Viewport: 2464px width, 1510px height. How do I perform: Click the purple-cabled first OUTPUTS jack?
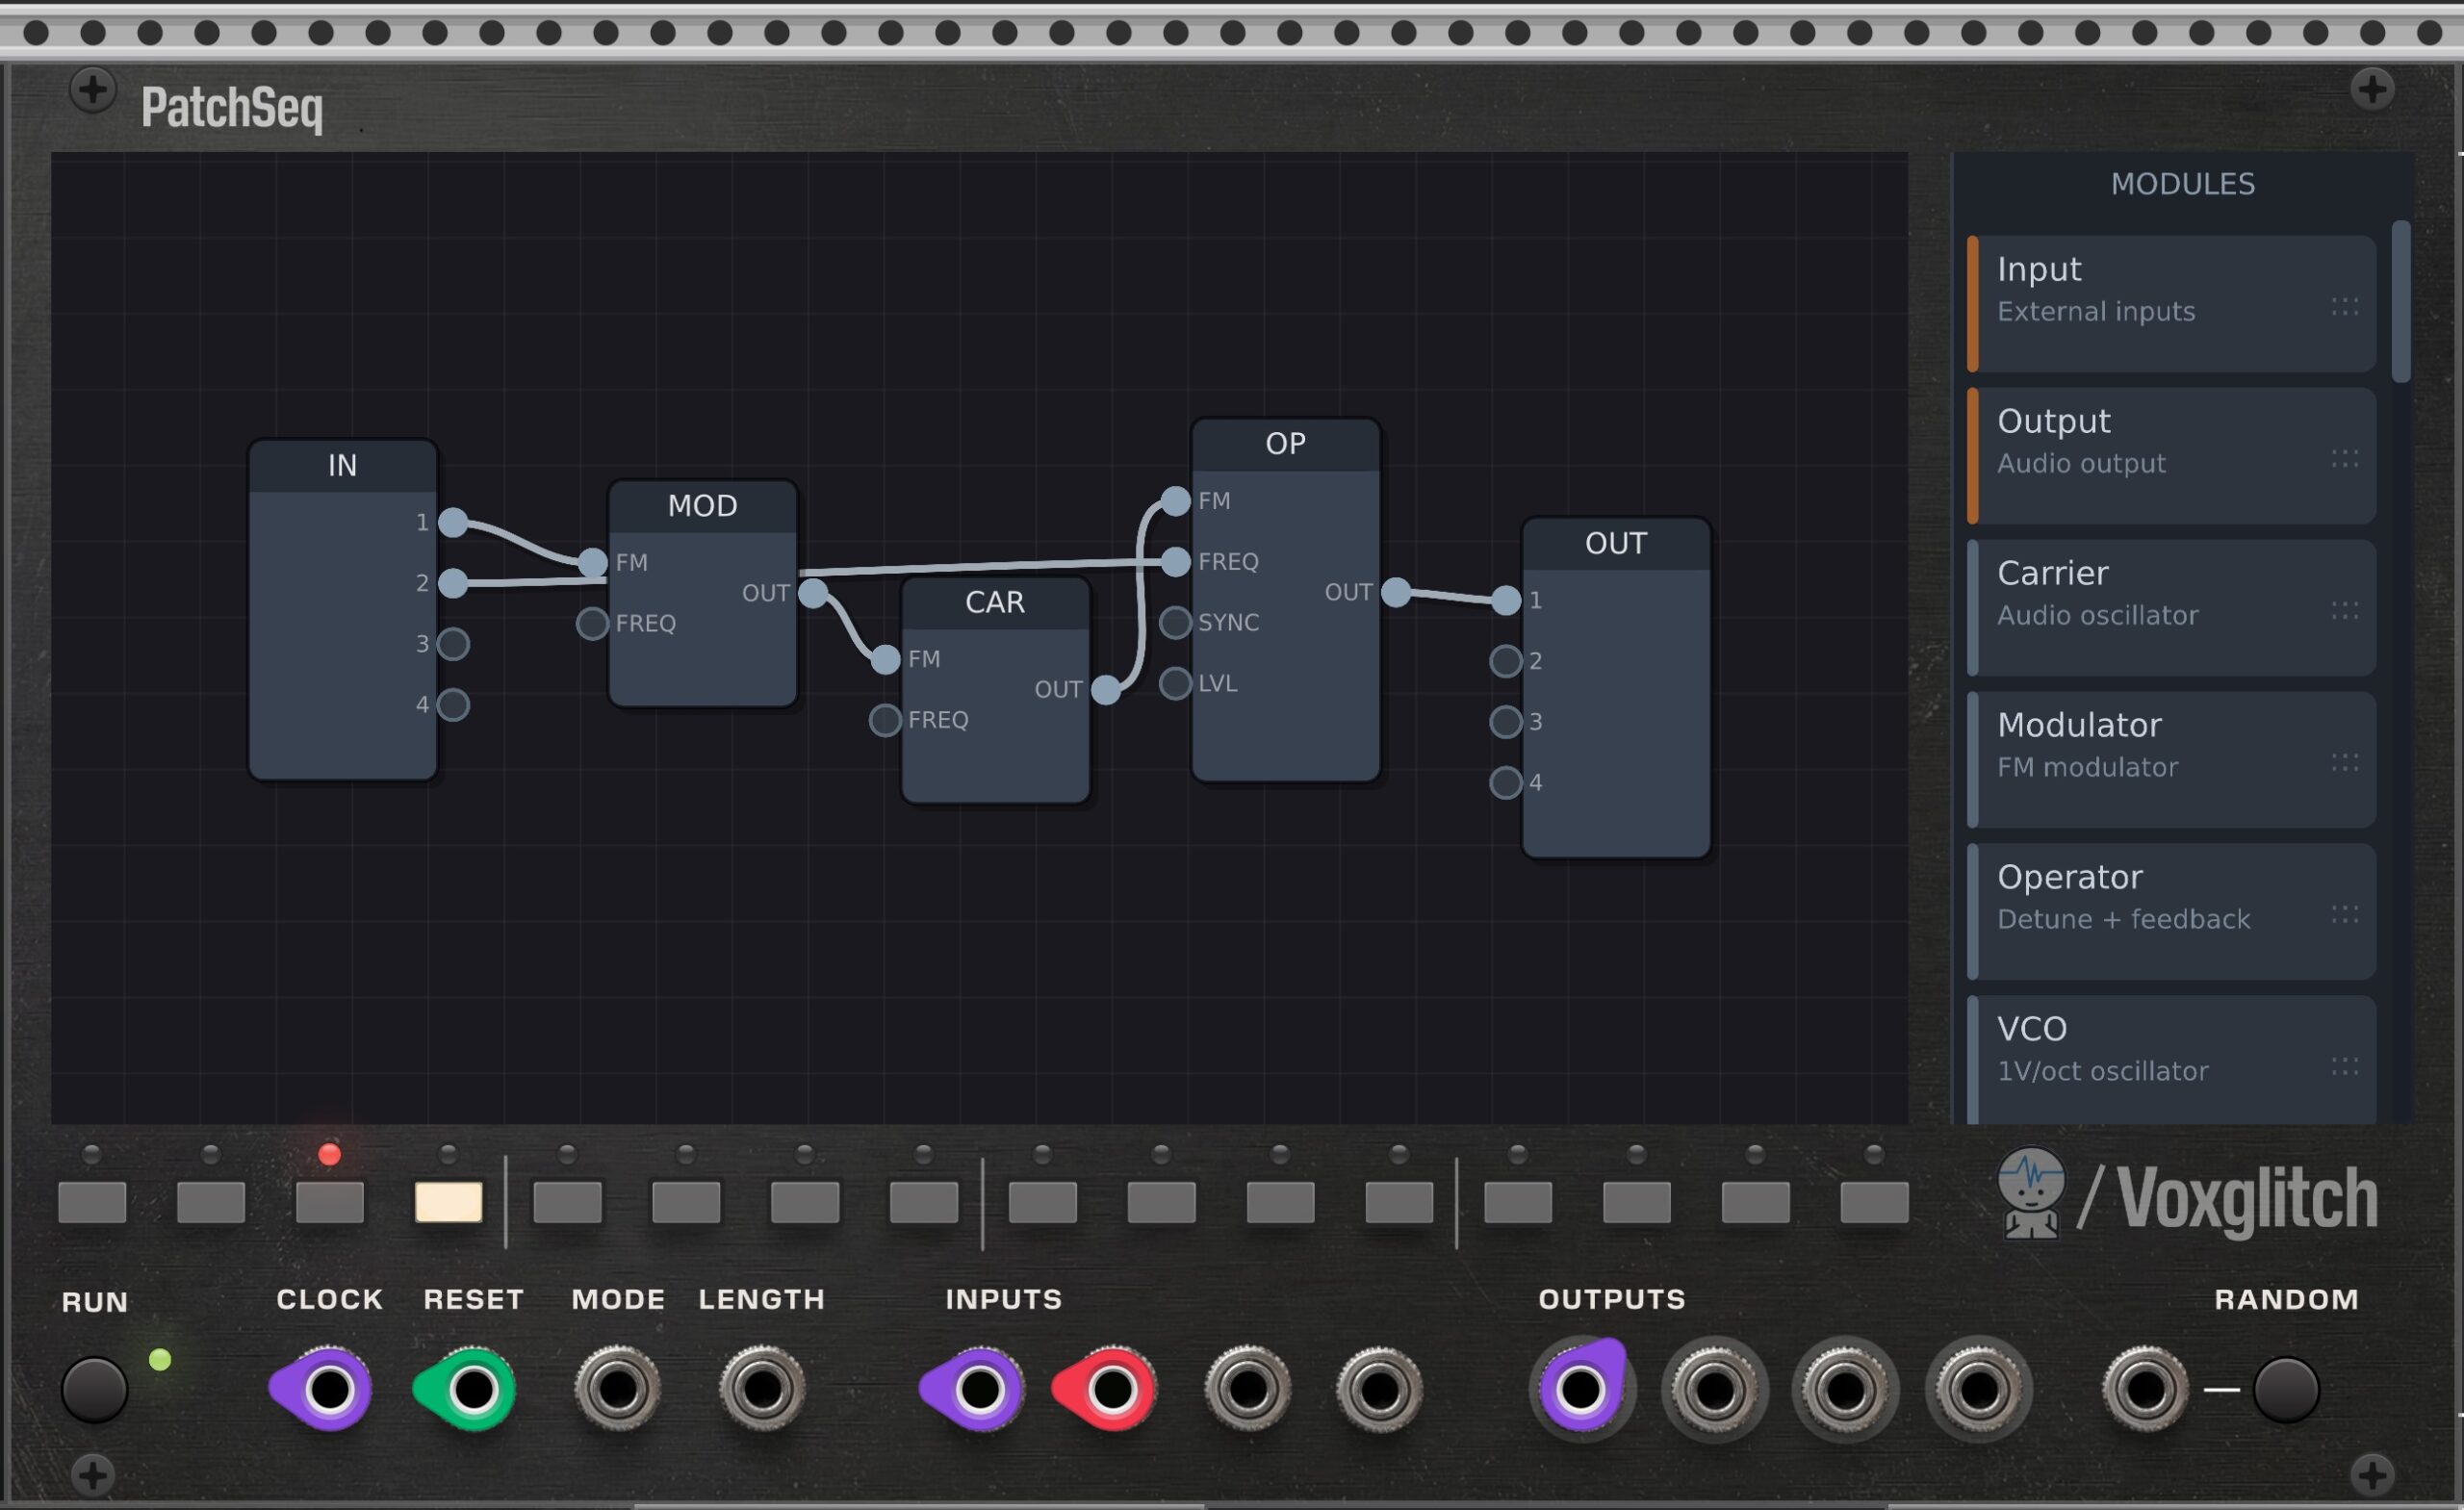pos(1580,1389)
